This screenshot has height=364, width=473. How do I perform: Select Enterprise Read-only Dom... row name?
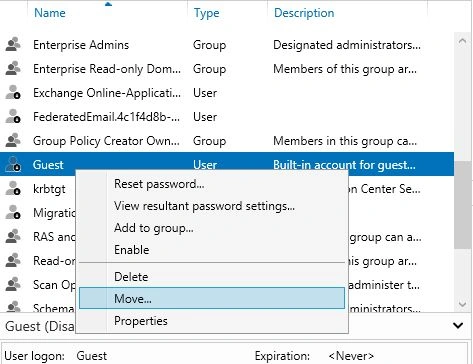(107, 69)
